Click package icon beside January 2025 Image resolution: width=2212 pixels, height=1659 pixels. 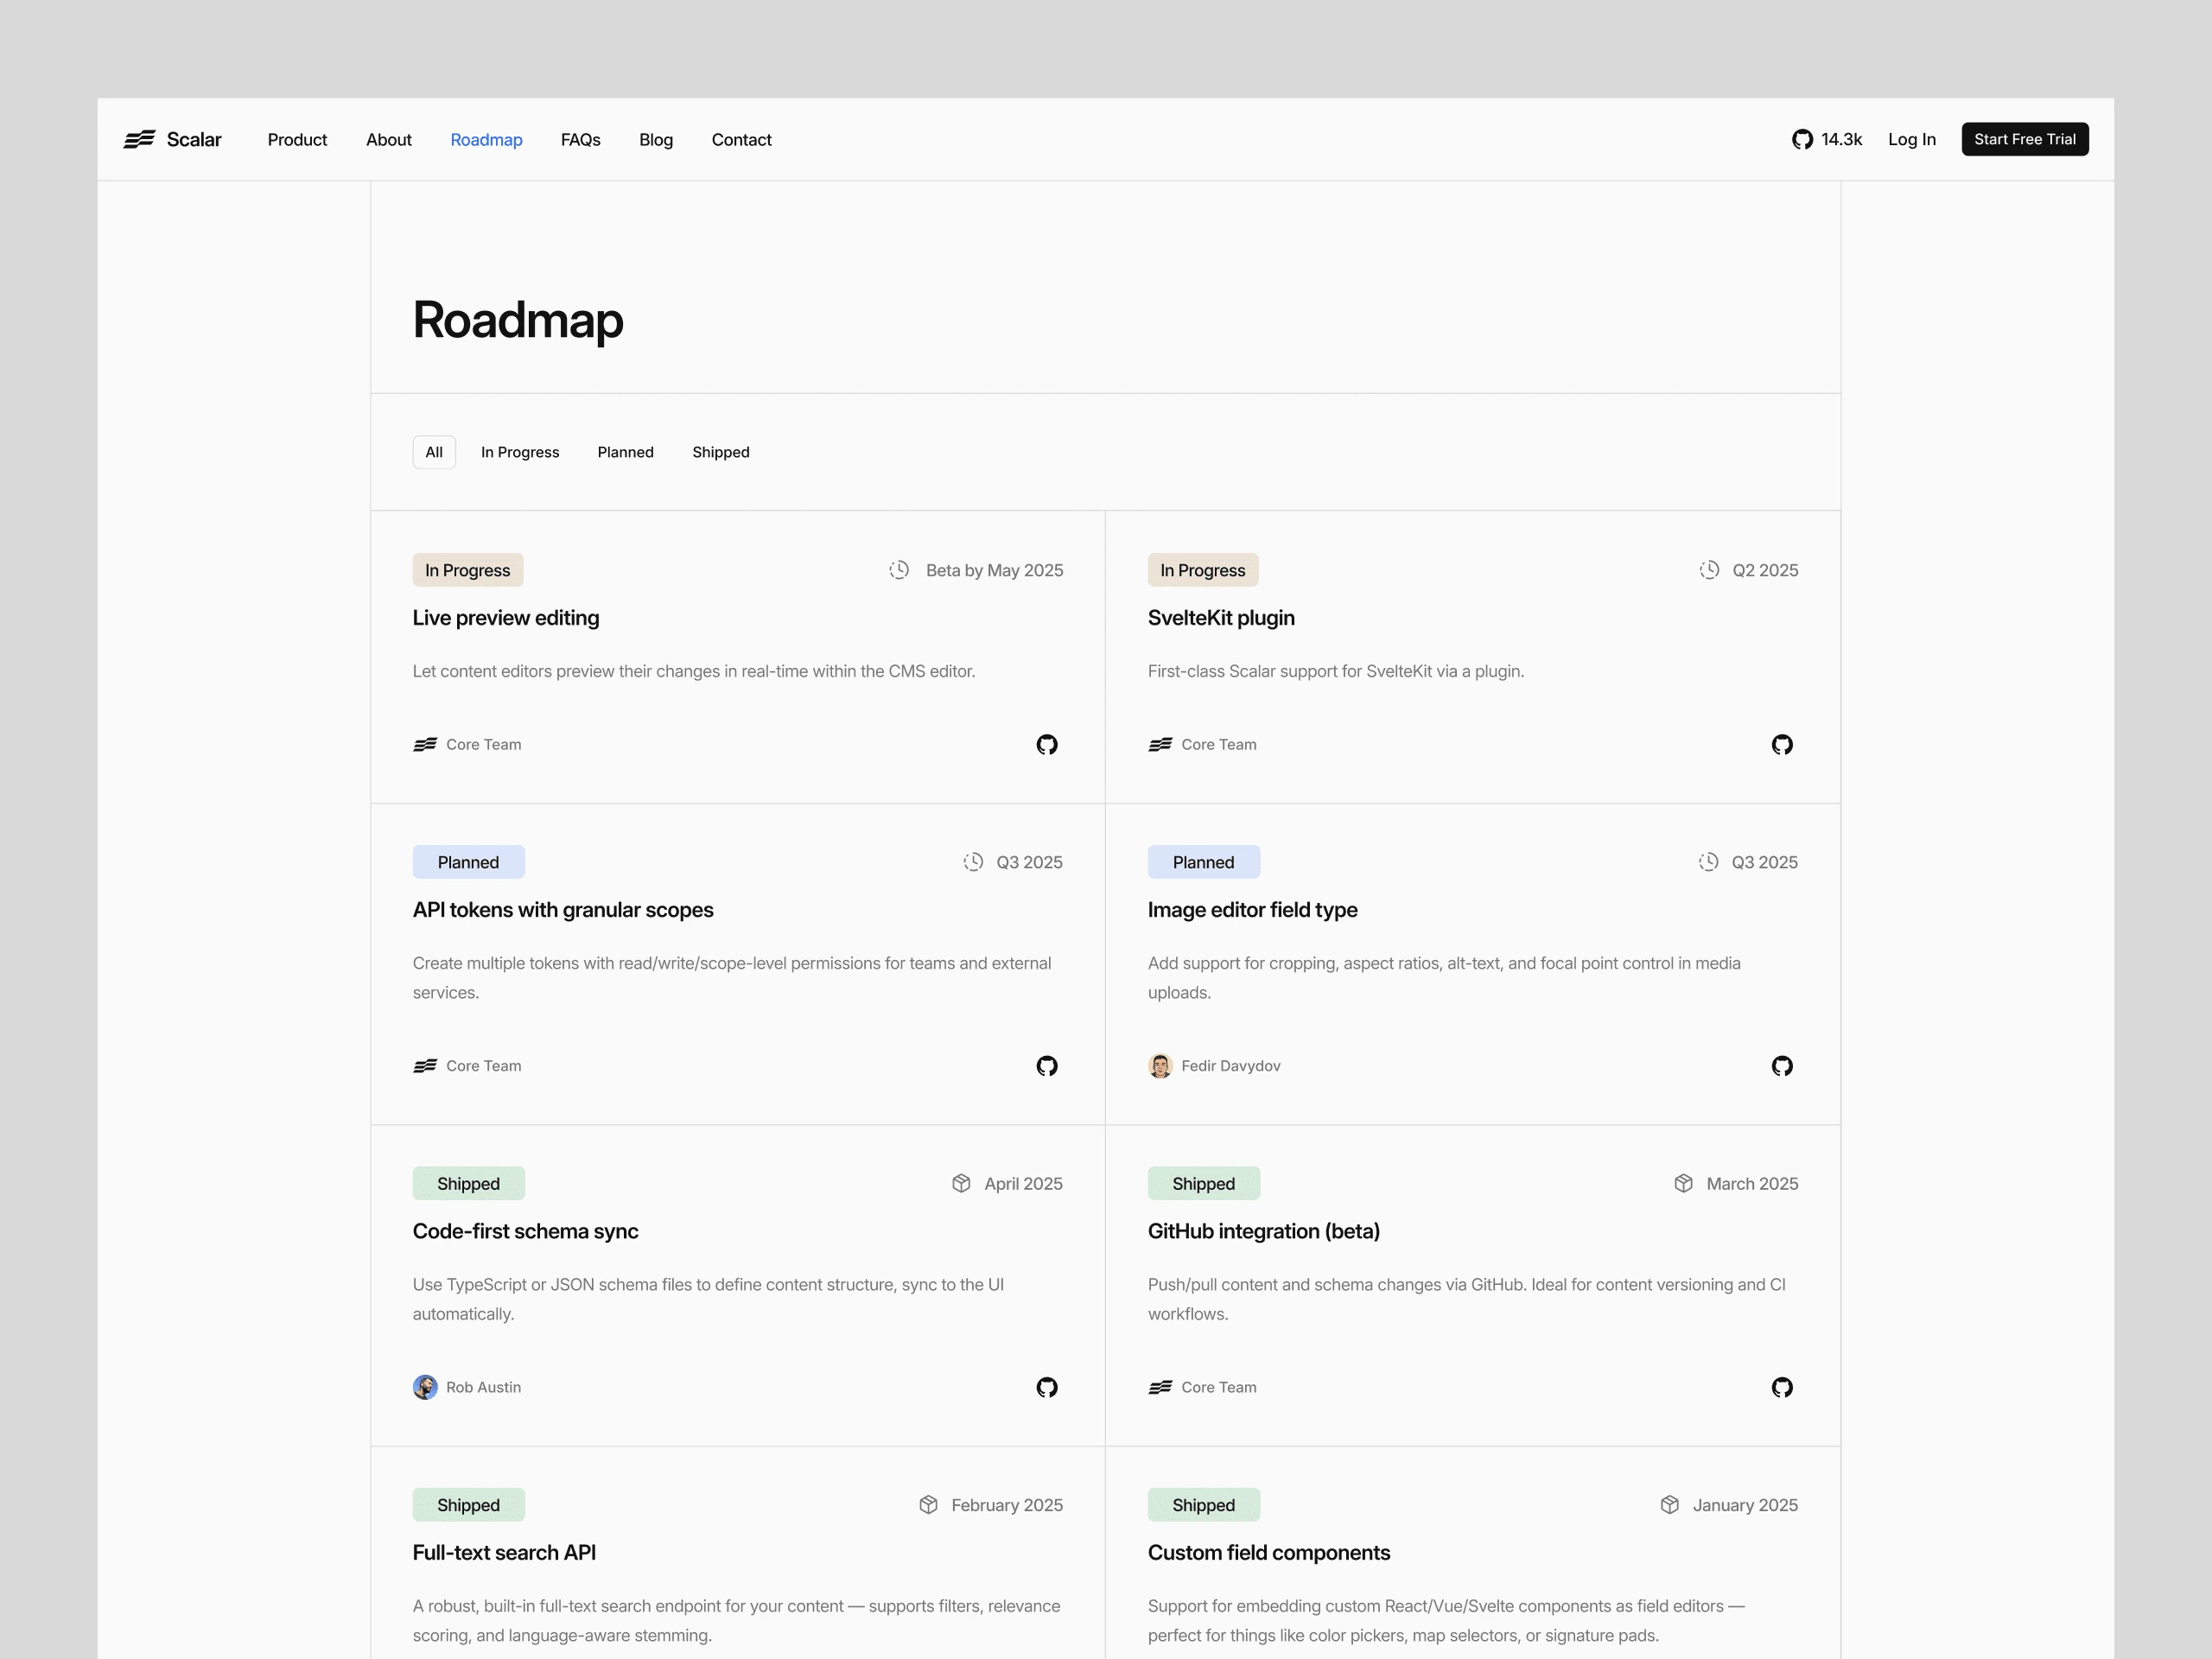[x=1669, y=1504]
